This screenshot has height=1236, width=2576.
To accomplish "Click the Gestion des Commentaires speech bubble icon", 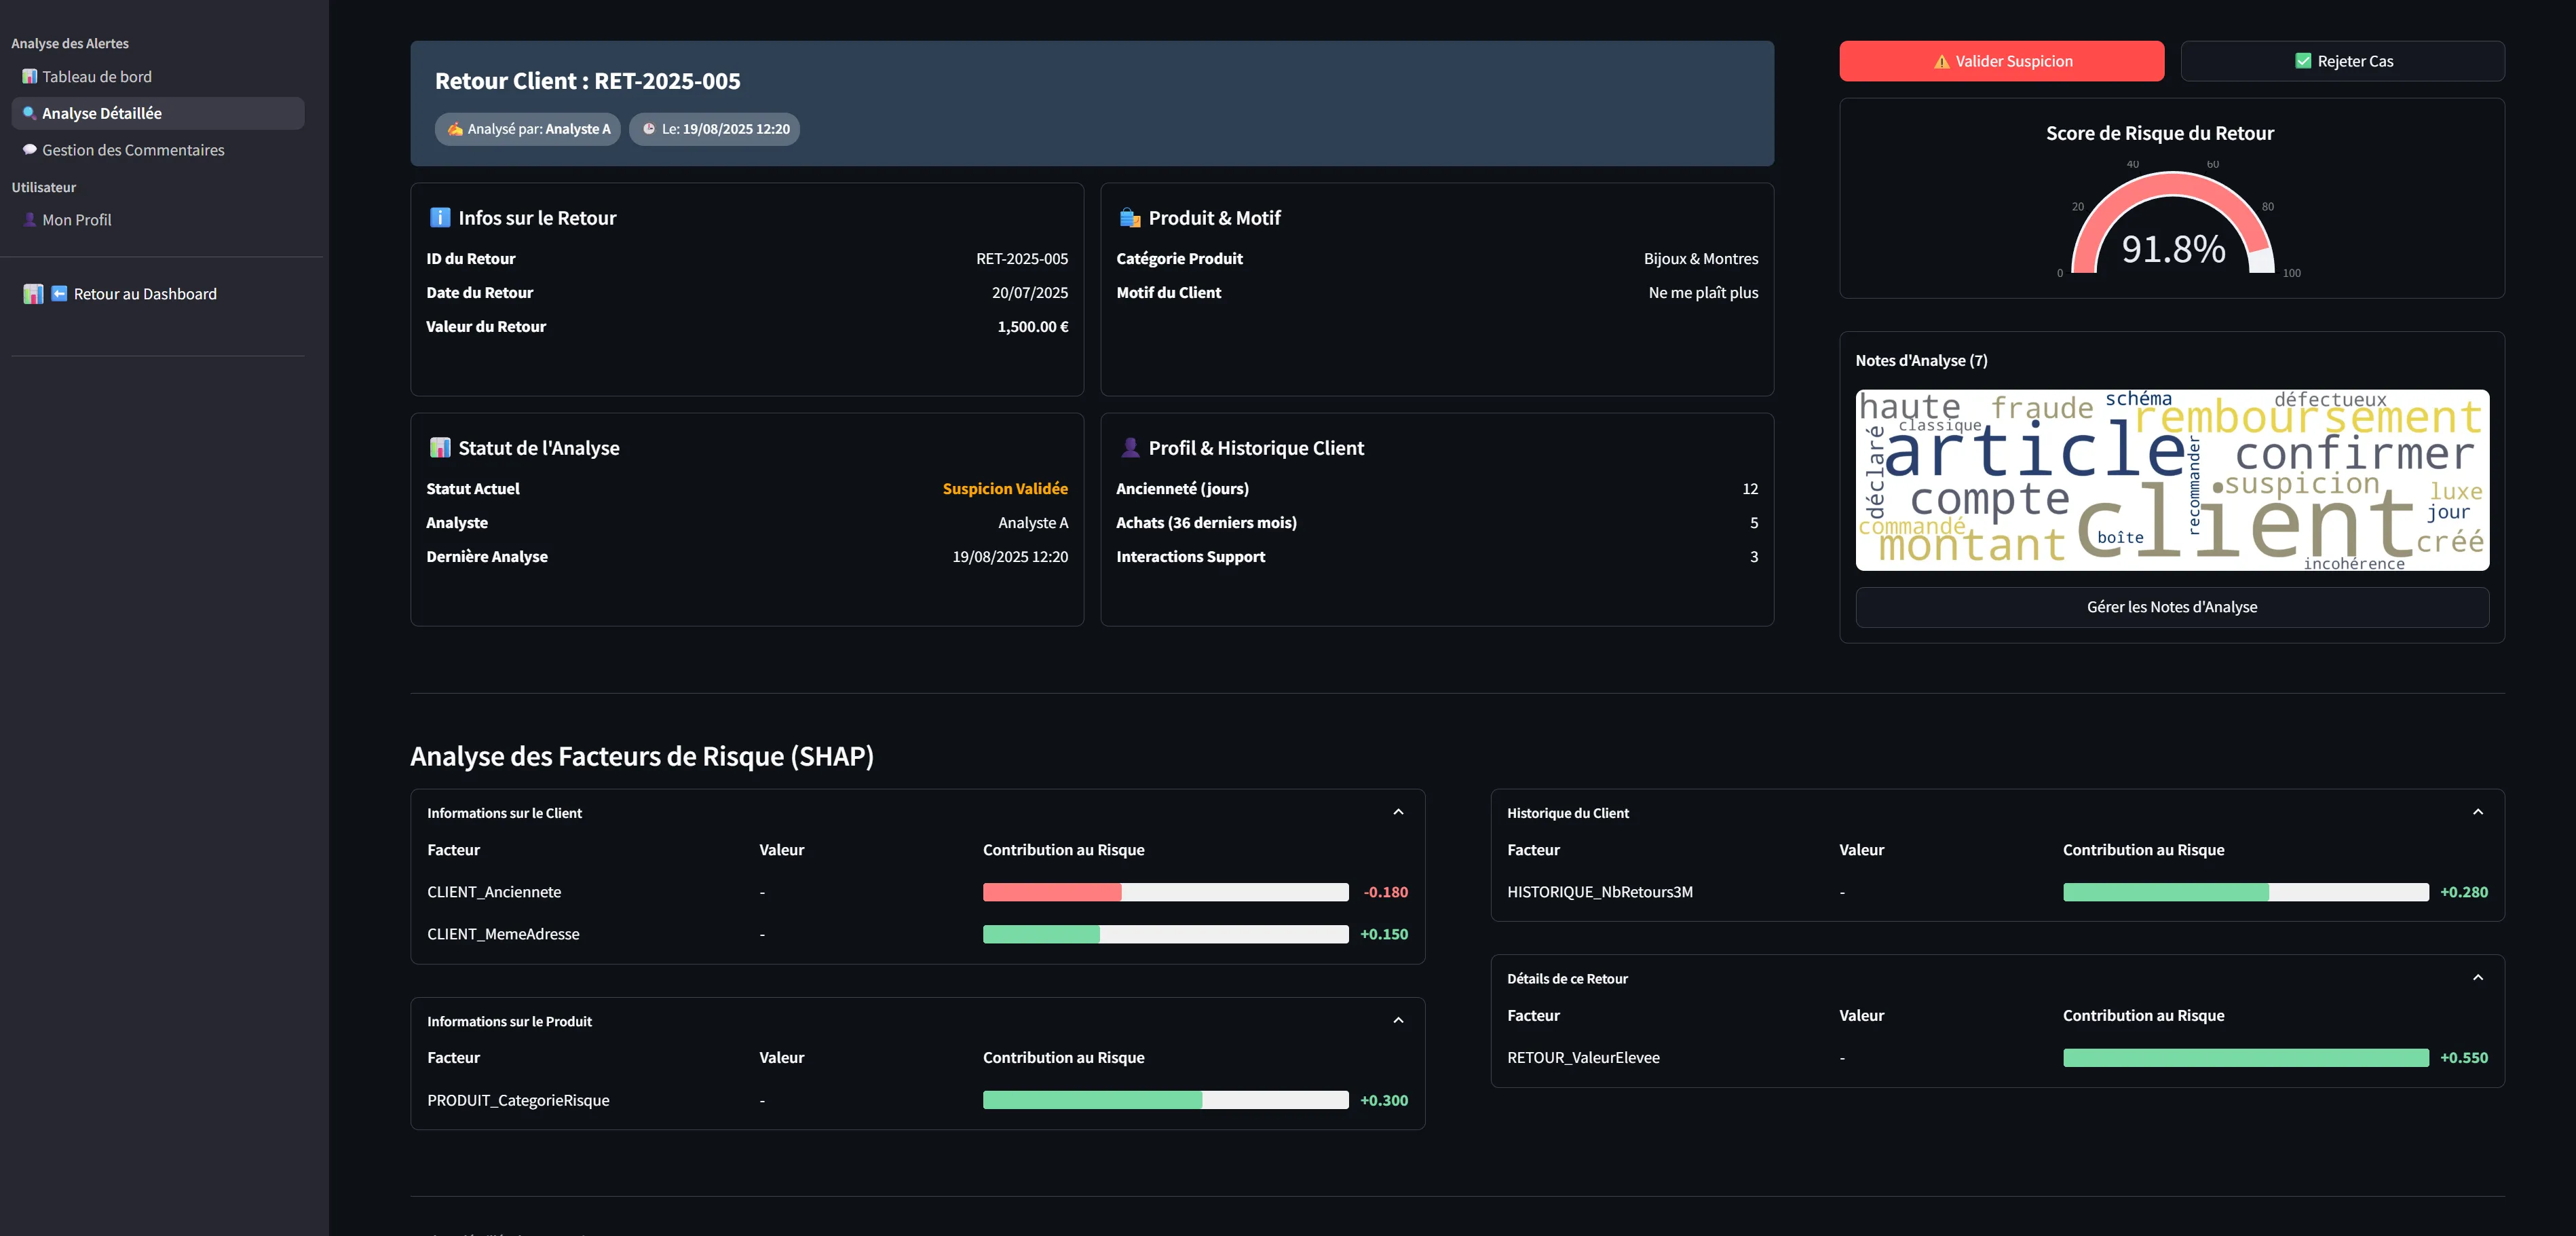I will click(30, 150).
